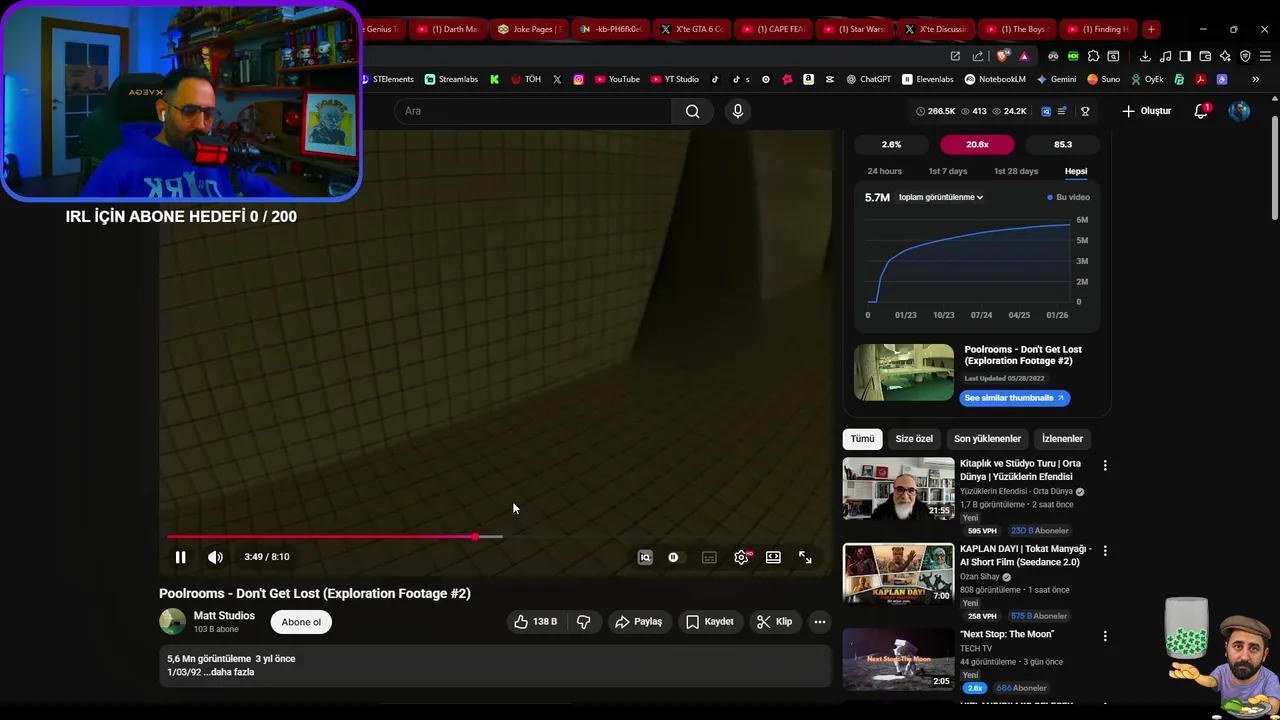The width and height of the screenshot is (1280, 720).
Task: Open the Matt Studios channel avatar
Action: tap(172, 622)
